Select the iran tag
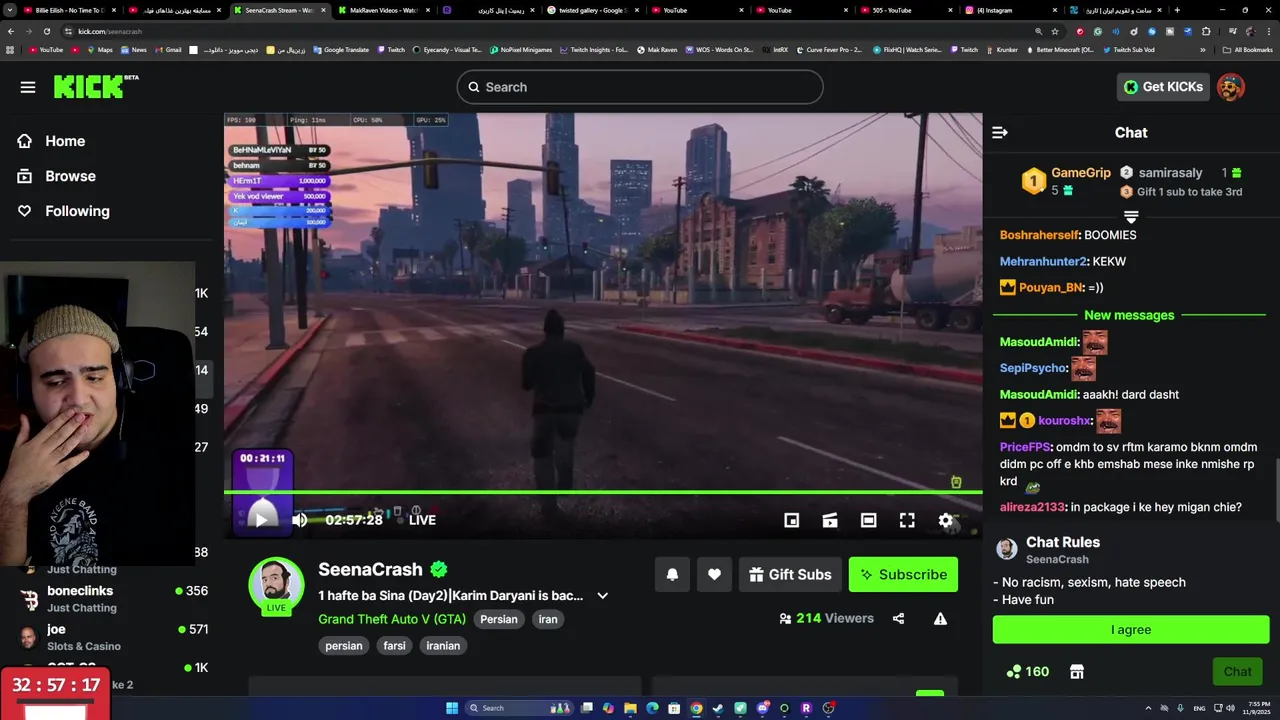Image resolution: width=1280 pixels, height=720 pixels. pos(548,619)
